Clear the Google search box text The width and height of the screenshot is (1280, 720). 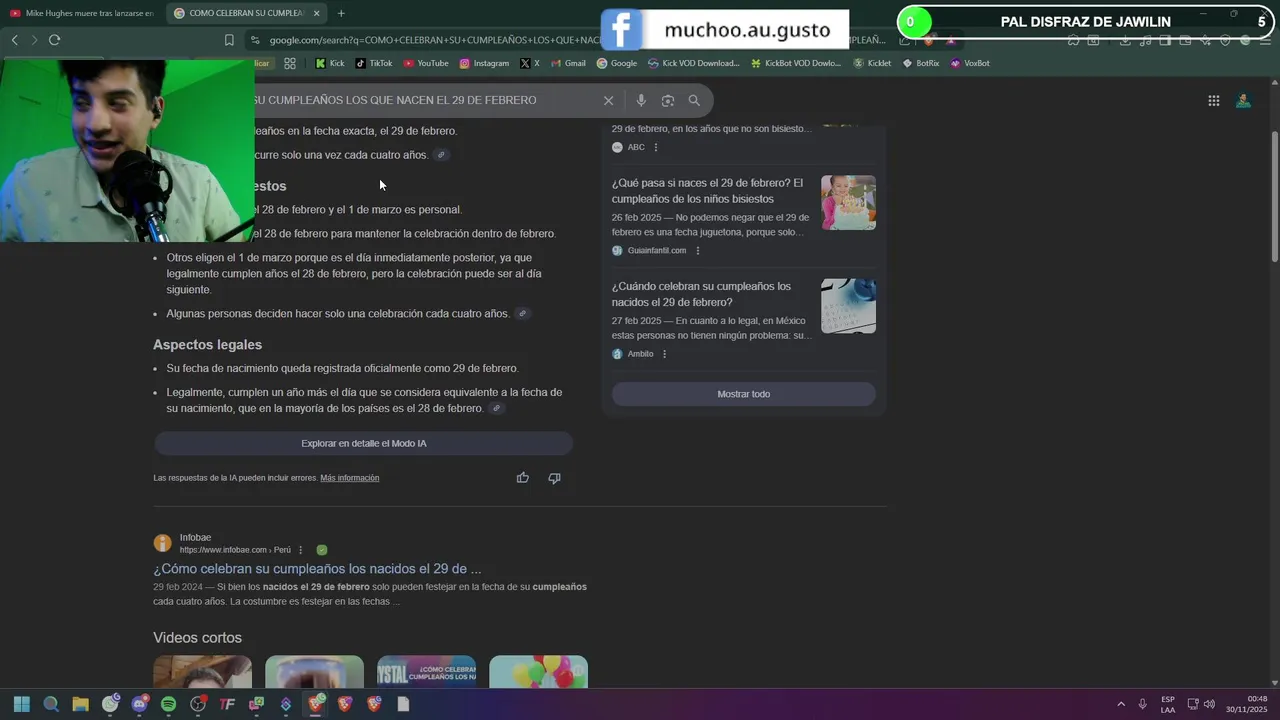point(608,100)
